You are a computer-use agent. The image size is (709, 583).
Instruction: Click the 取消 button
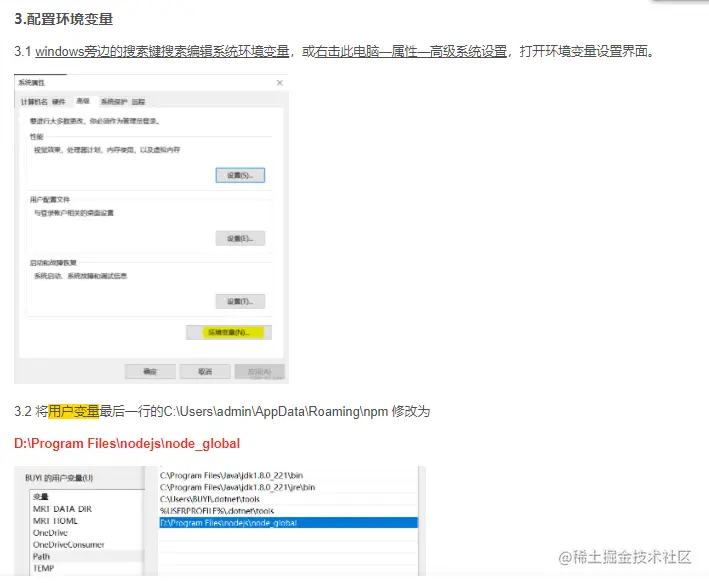point(205,371)
